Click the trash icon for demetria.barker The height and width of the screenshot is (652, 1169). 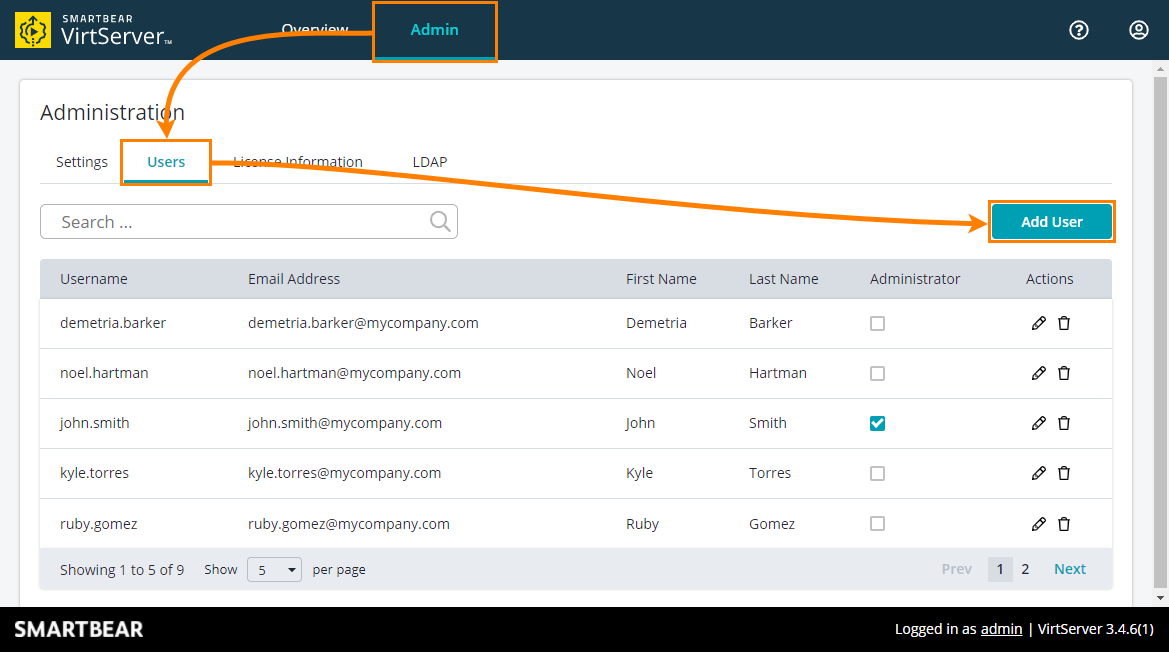pos(1063,323)
